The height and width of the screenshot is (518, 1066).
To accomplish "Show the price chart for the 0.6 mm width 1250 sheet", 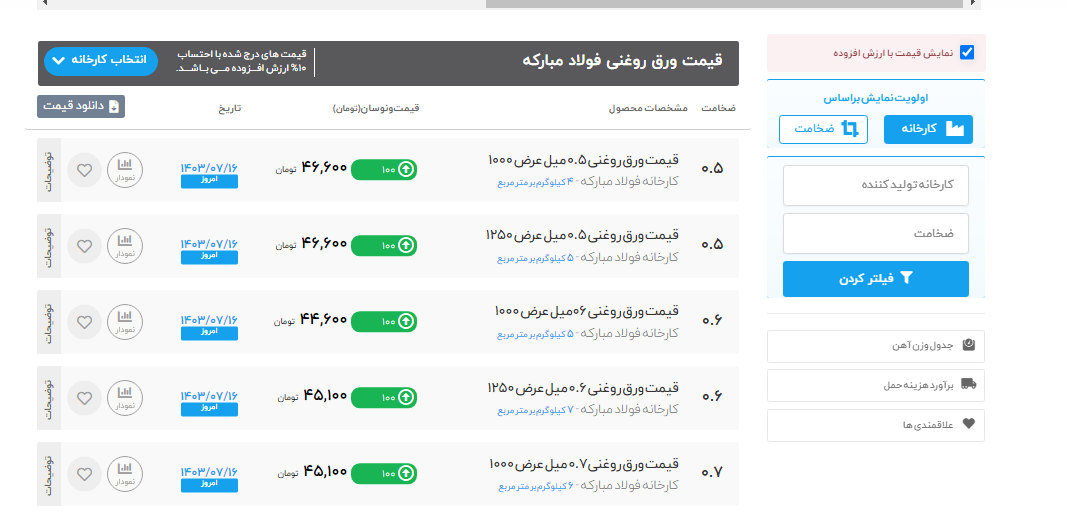I will click(x=125, y=398).
